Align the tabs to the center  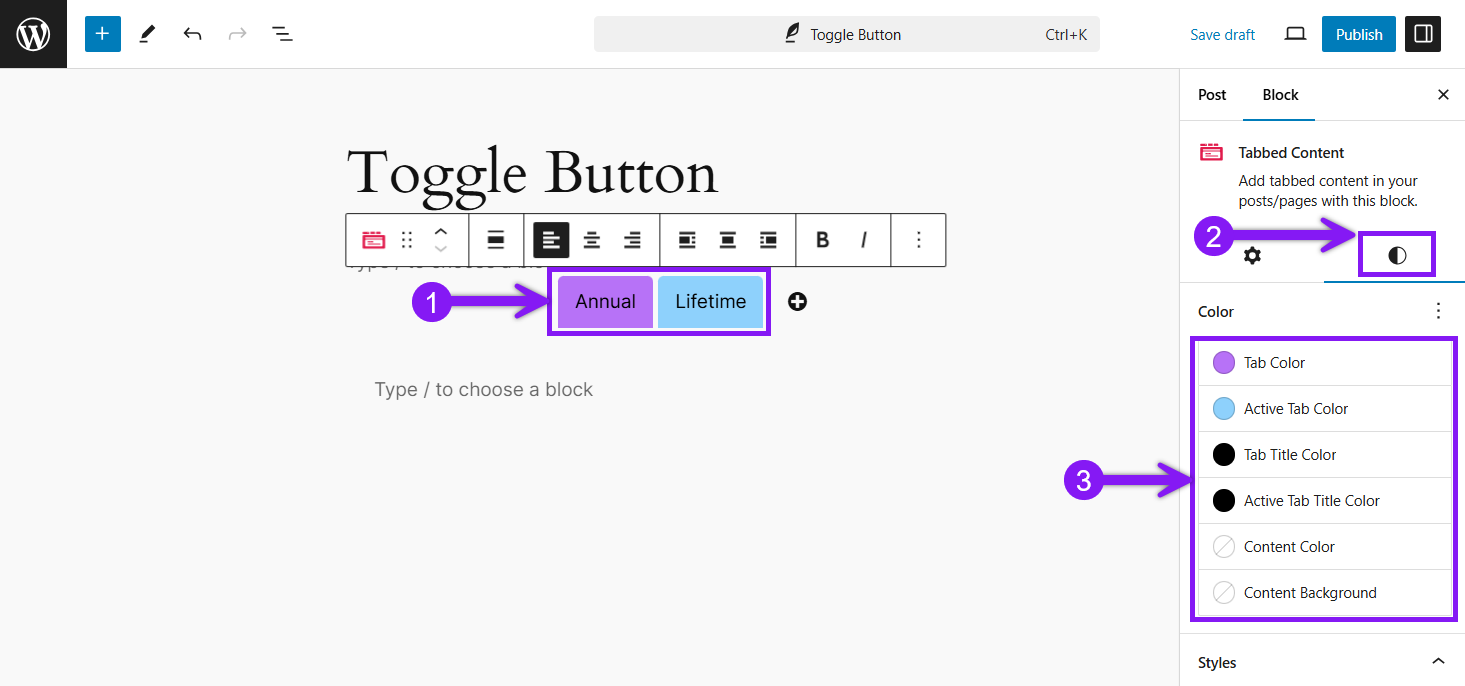pos(728,240)
